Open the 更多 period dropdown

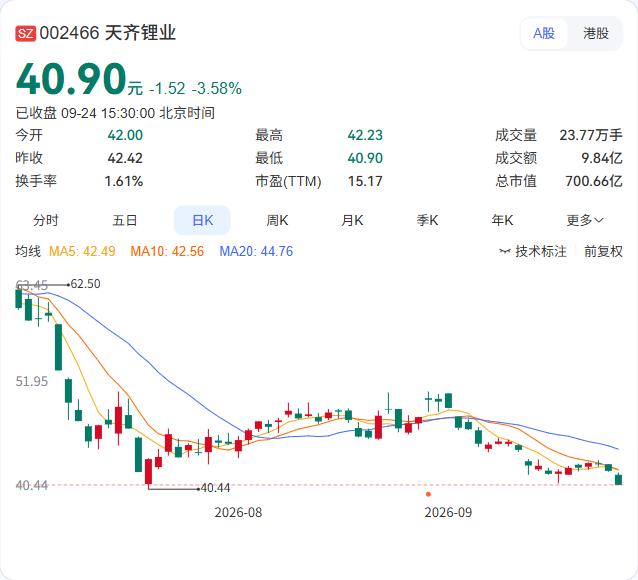tap(585, 221)
